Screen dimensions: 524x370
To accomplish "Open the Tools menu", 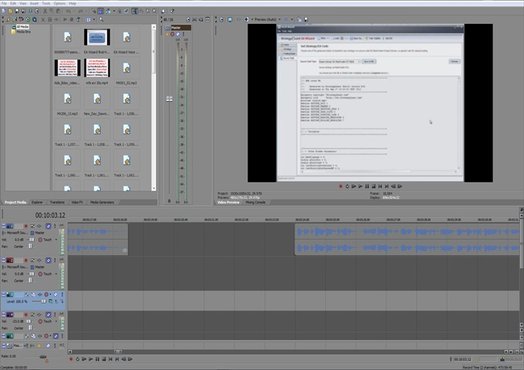I will click(x=46, y=3).
